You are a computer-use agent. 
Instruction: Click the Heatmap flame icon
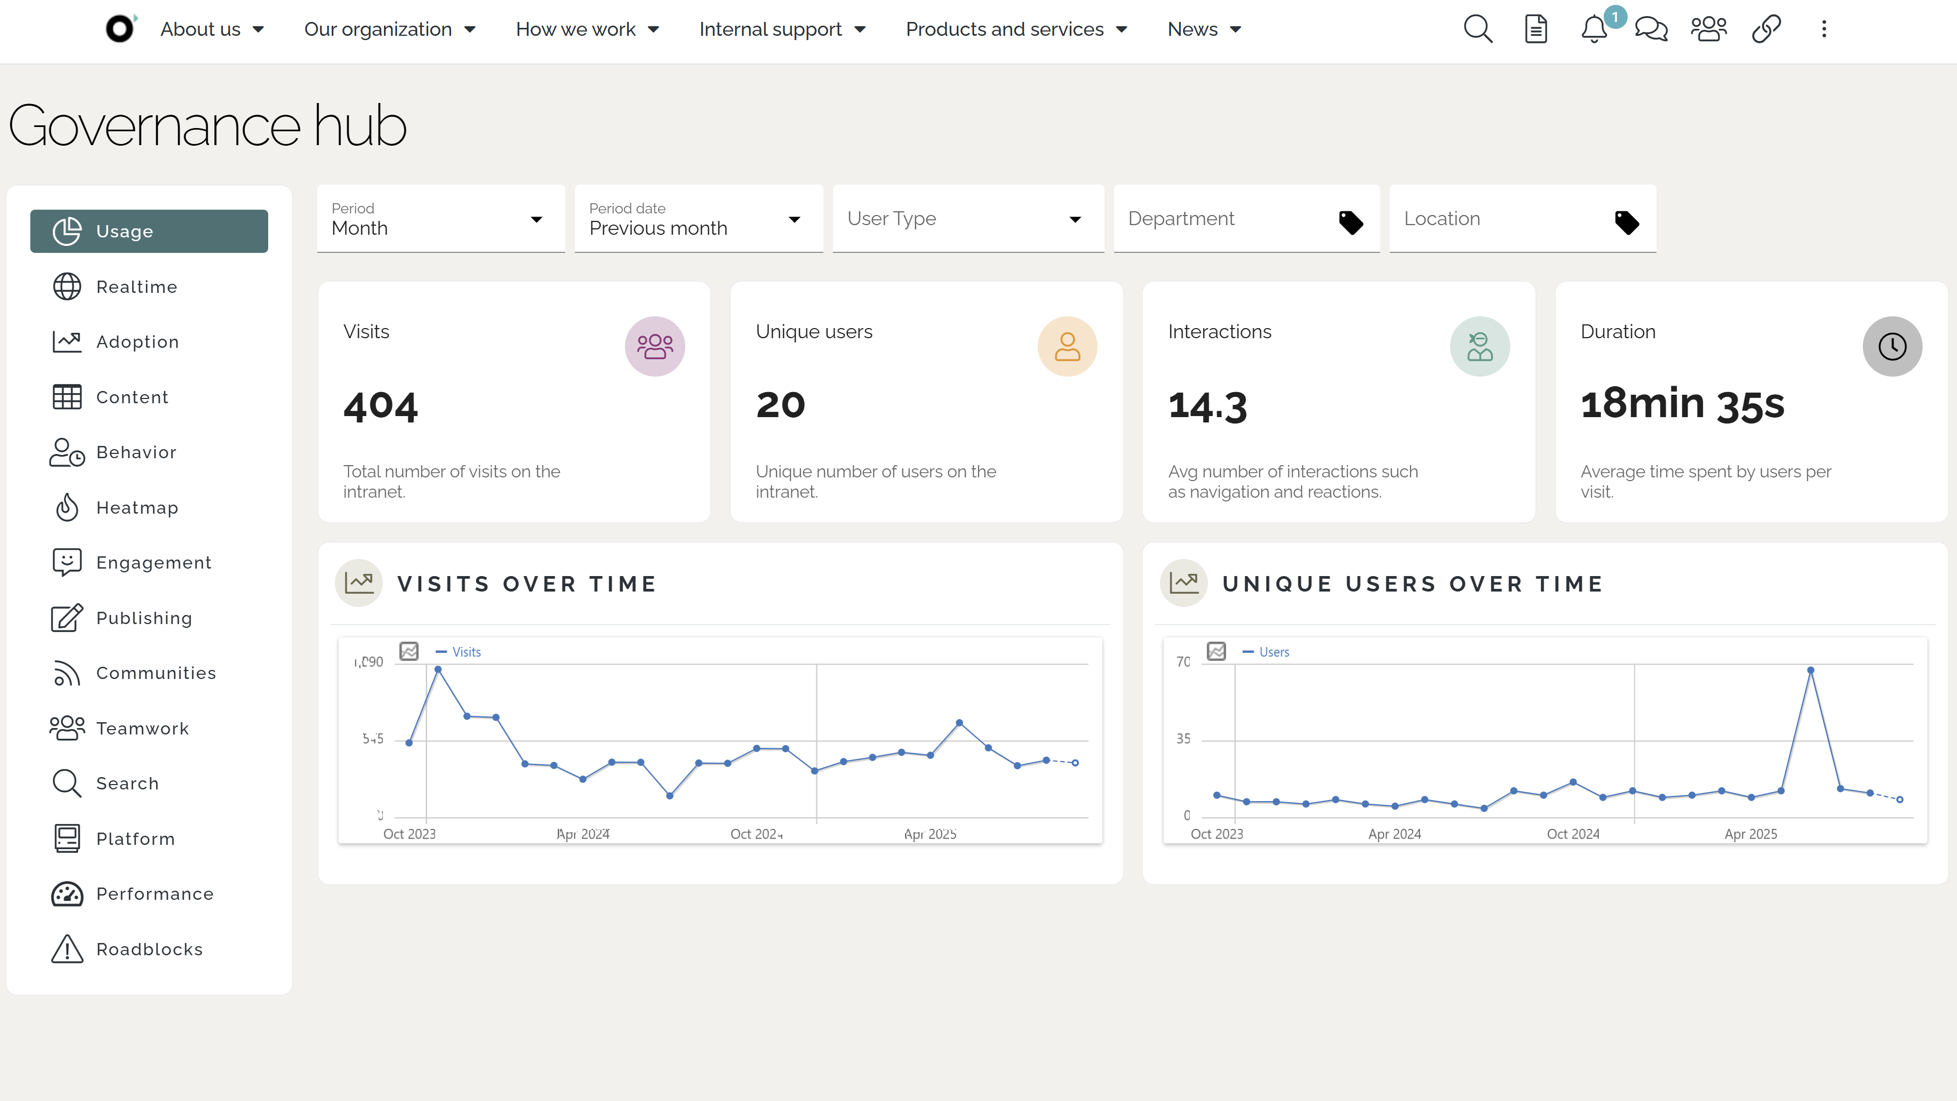[67, 507]
